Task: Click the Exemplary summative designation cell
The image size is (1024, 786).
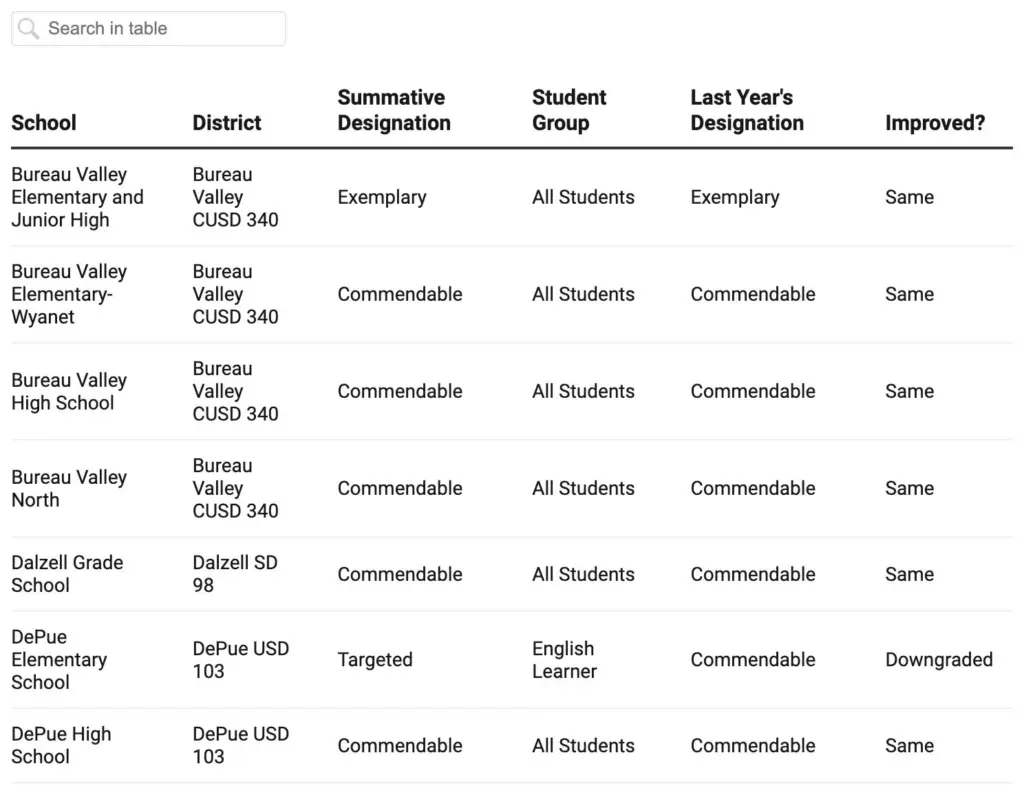Action: coord(382,197)
